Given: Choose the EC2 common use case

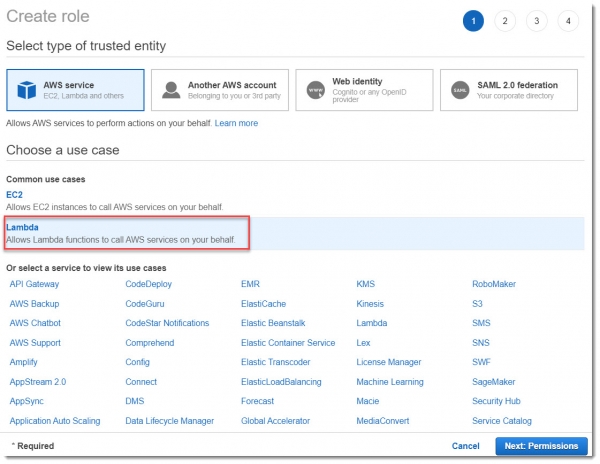Looking at the screenshot, I should click(14, 195).
